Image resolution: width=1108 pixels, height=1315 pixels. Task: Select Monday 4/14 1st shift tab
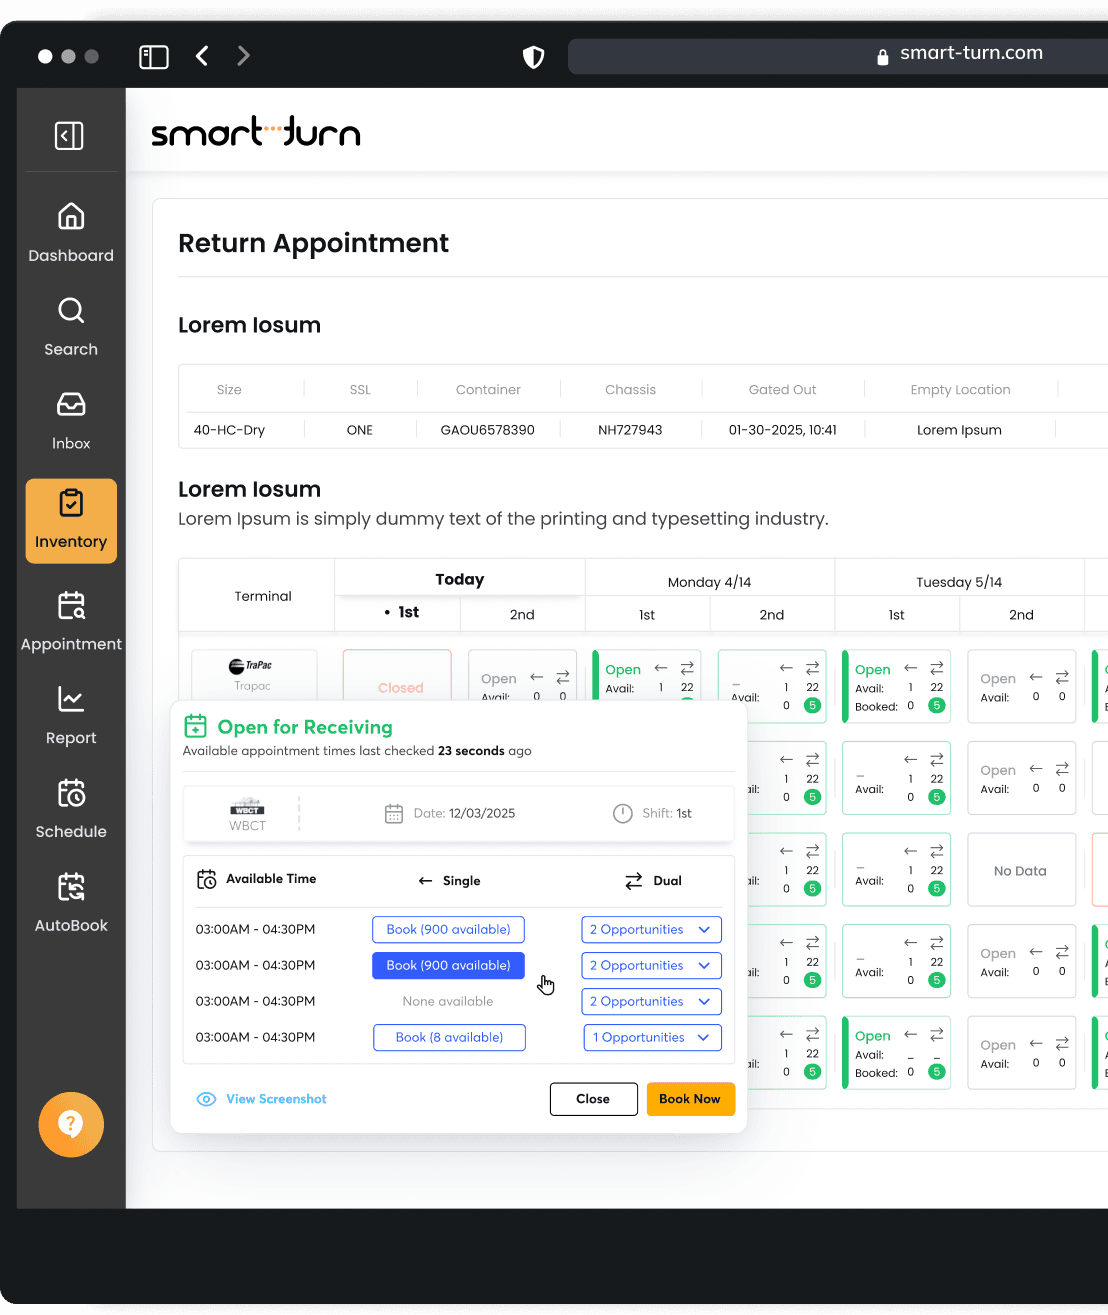647,615
